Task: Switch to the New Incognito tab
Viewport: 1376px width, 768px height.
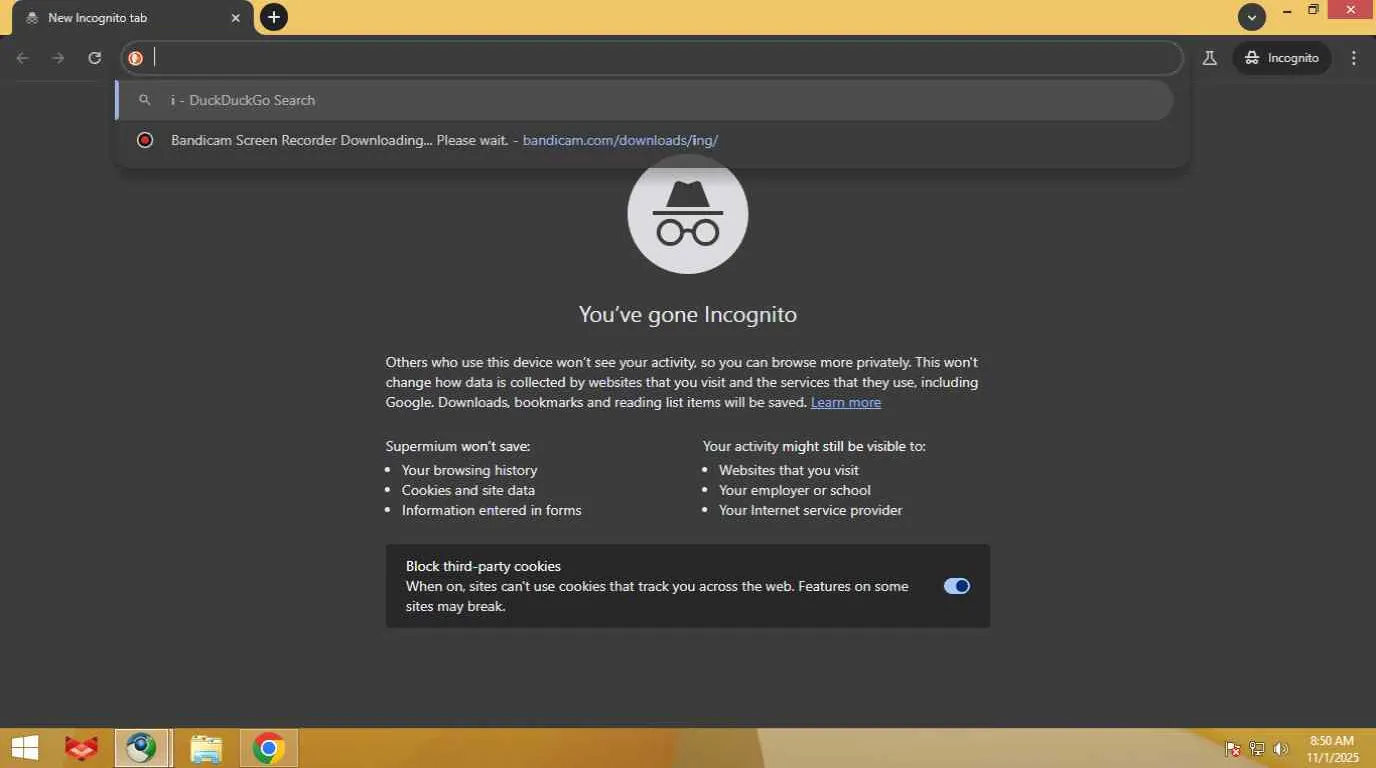Action: pos(132,18)
